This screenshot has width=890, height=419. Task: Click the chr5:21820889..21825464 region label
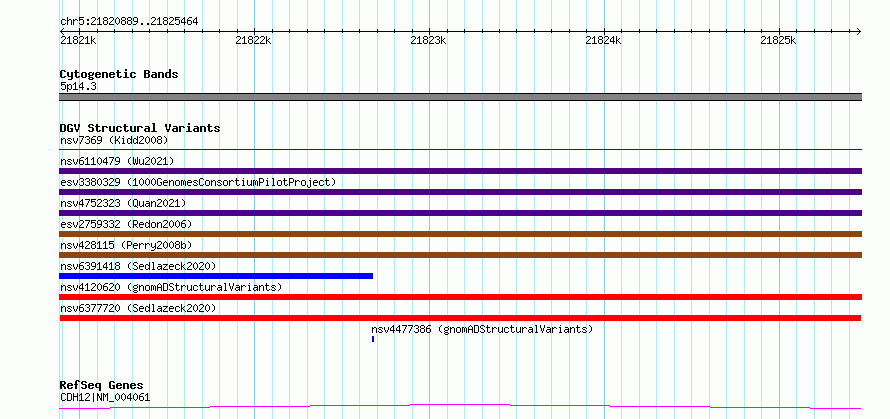click(x=129, y=22)
